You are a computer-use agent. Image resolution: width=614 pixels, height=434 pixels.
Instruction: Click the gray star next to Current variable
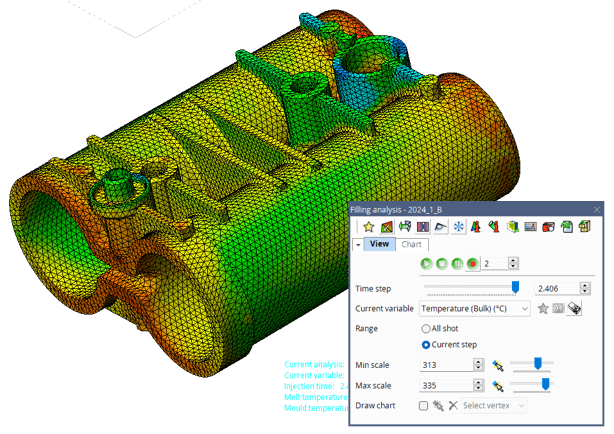coord(543,308)
